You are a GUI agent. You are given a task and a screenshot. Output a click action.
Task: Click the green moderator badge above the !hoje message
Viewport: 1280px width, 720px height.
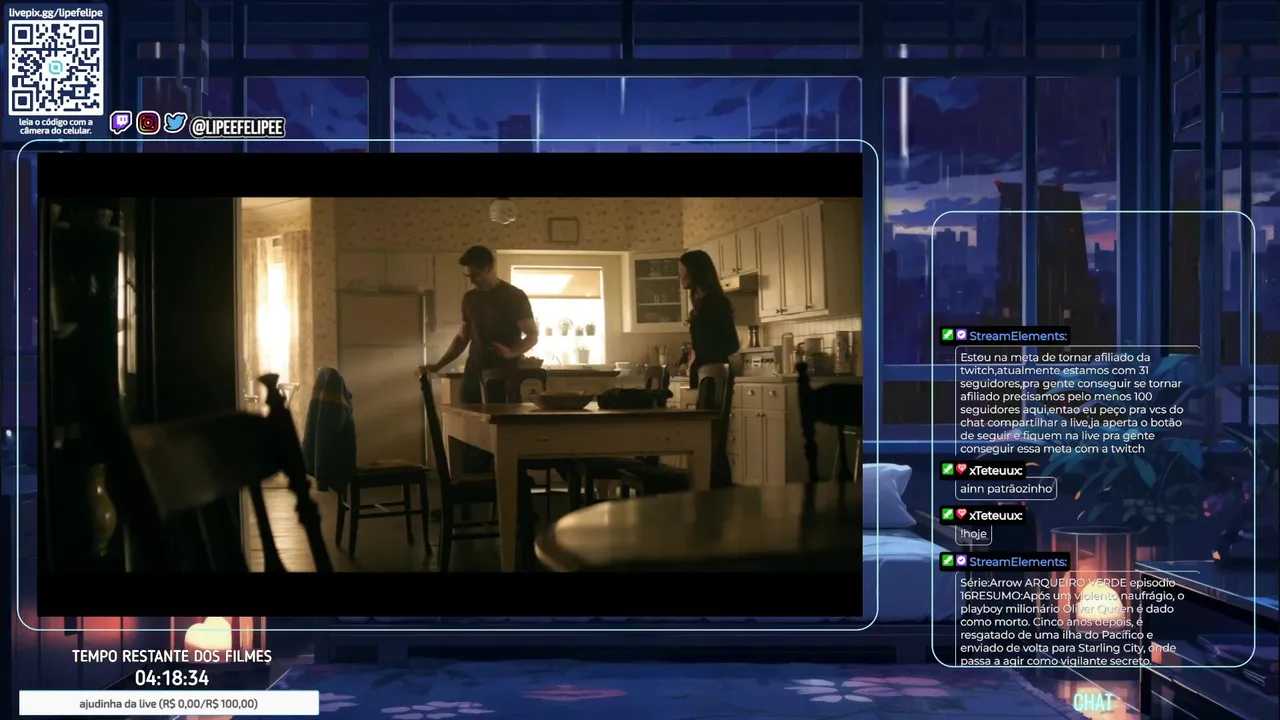(947, 514)
